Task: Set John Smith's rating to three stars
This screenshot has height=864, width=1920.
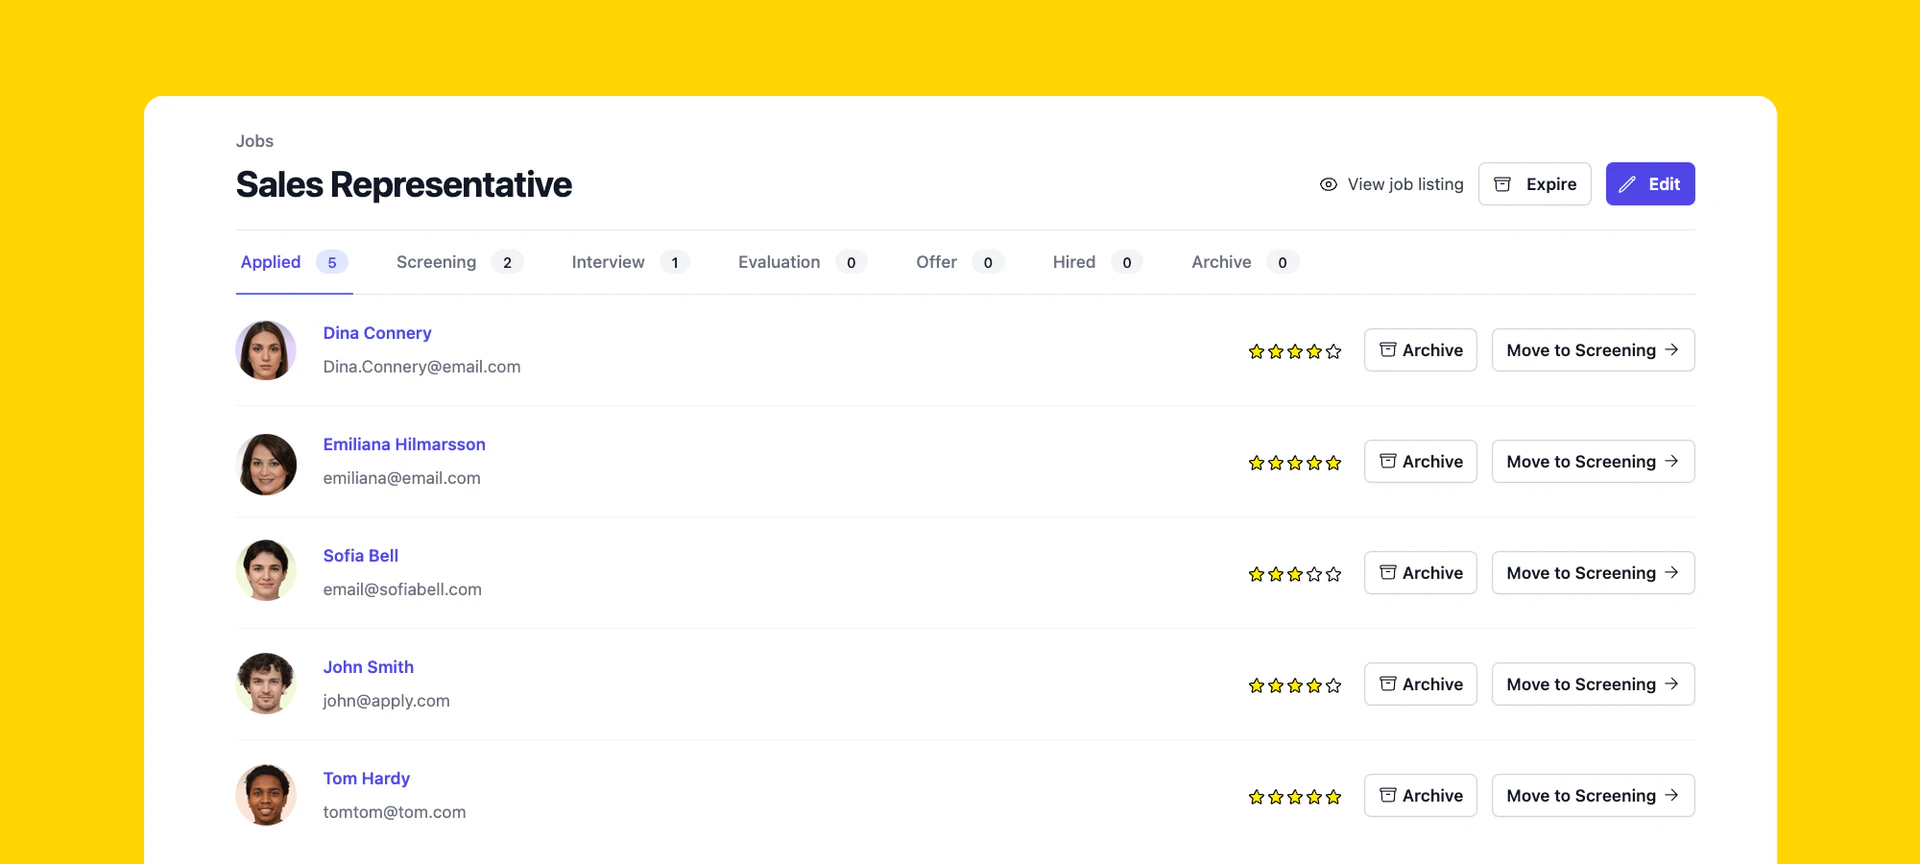Action: tap(1295, 686)
